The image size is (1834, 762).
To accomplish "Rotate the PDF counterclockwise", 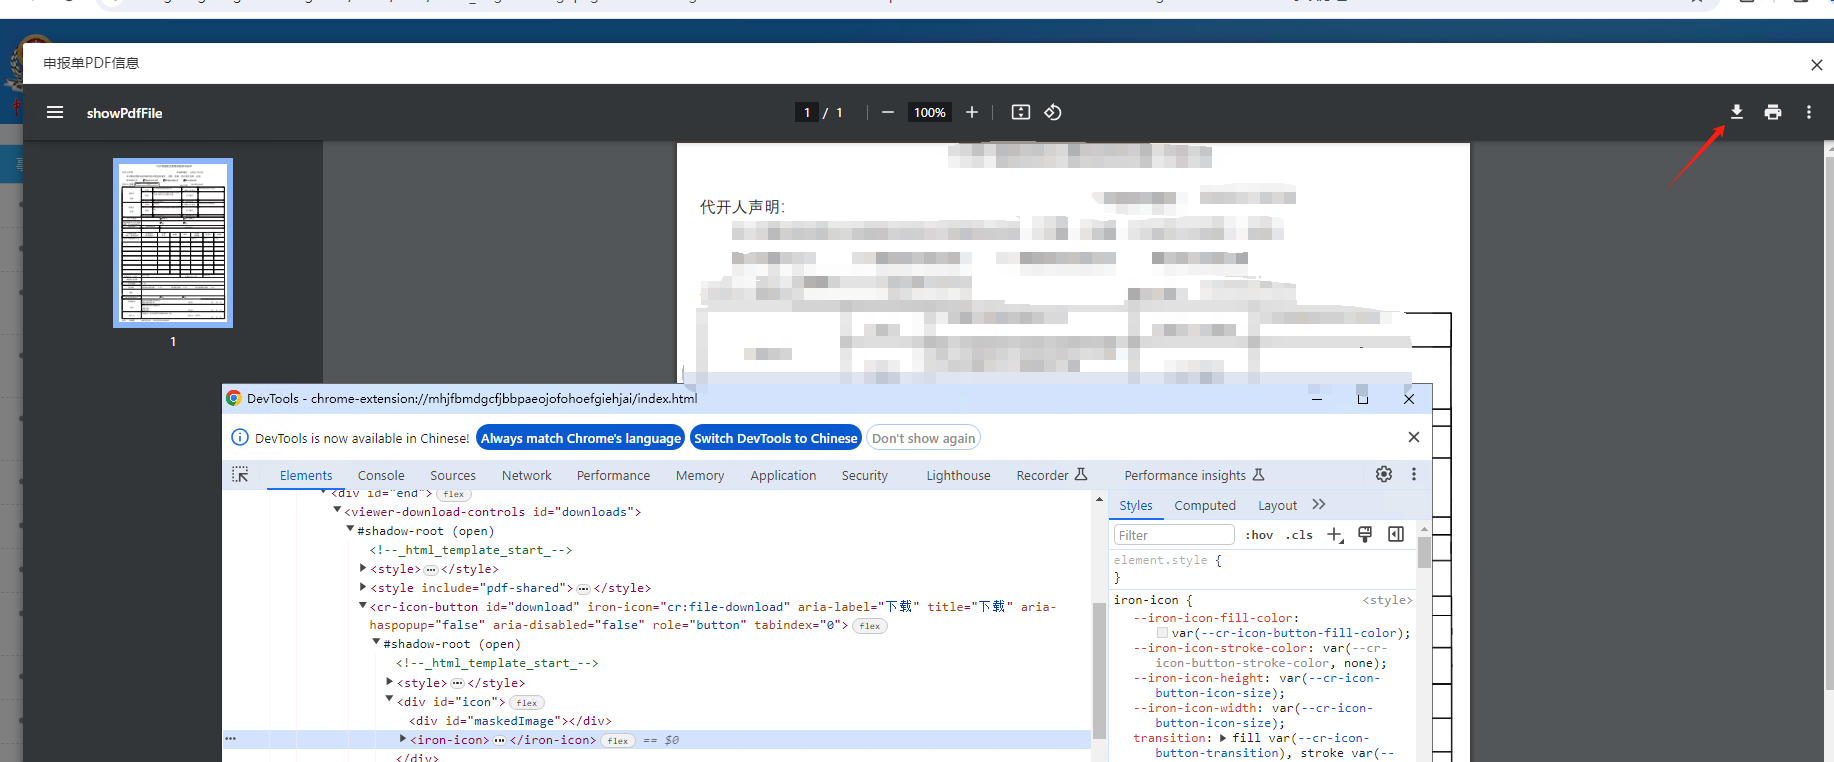I will click(x=1053, y=112).
